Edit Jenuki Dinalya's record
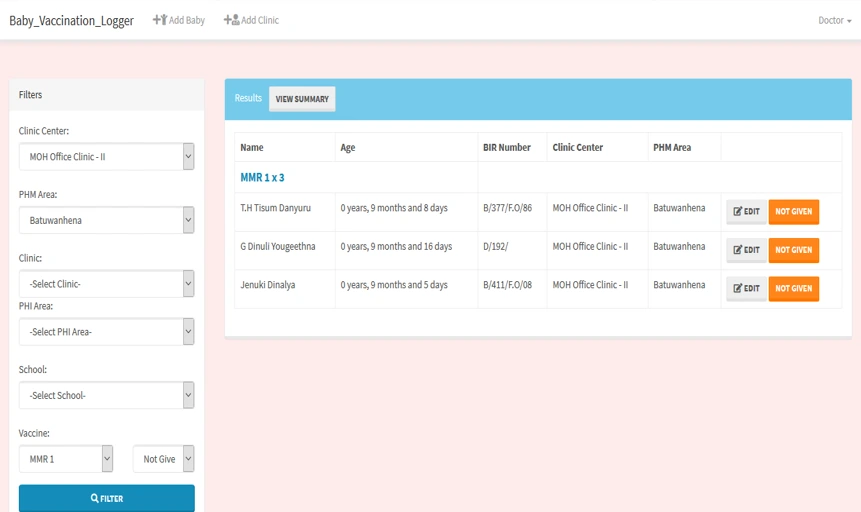The height and width of the screenshot is (512, 861). [746, 289]
